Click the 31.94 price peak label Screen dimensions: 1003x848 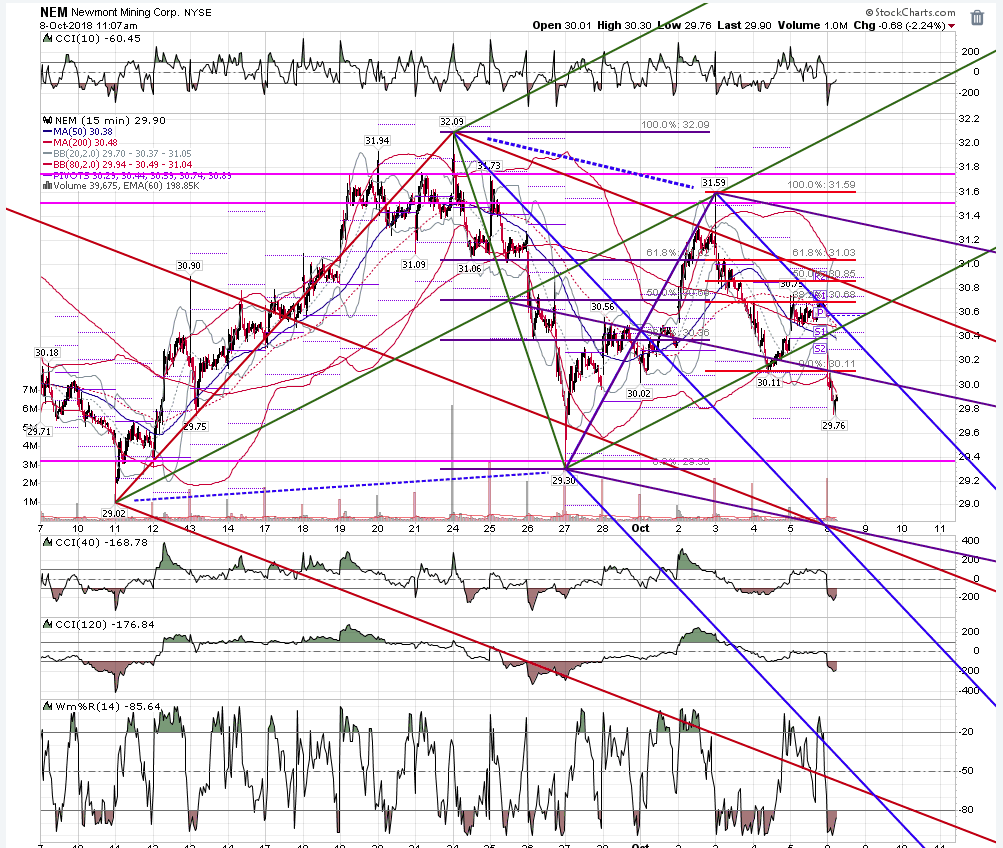click(377, 140)
